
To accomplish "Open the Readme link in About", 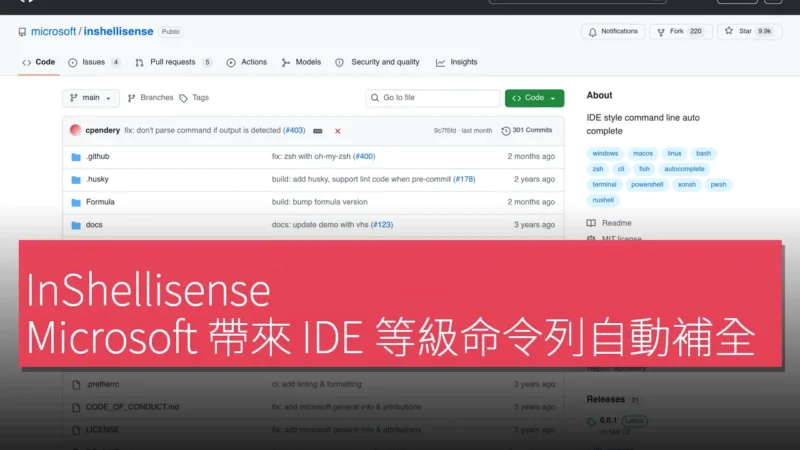I will click(609, 223).
